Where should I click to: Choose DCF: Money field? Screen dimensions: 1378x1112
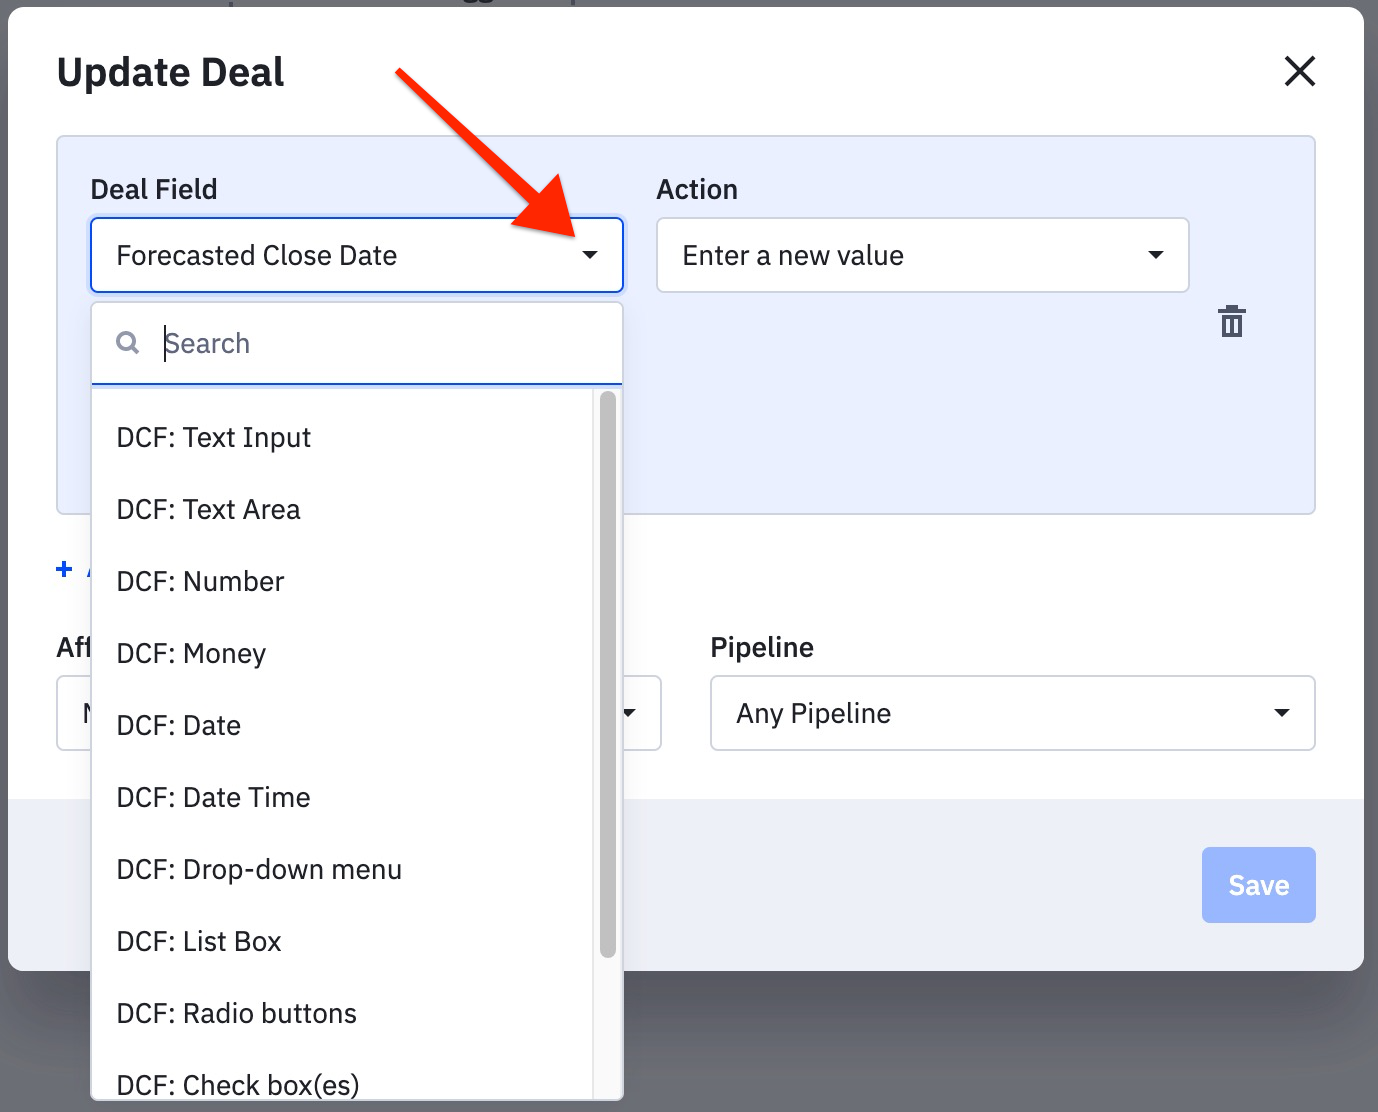coord(191,654)
